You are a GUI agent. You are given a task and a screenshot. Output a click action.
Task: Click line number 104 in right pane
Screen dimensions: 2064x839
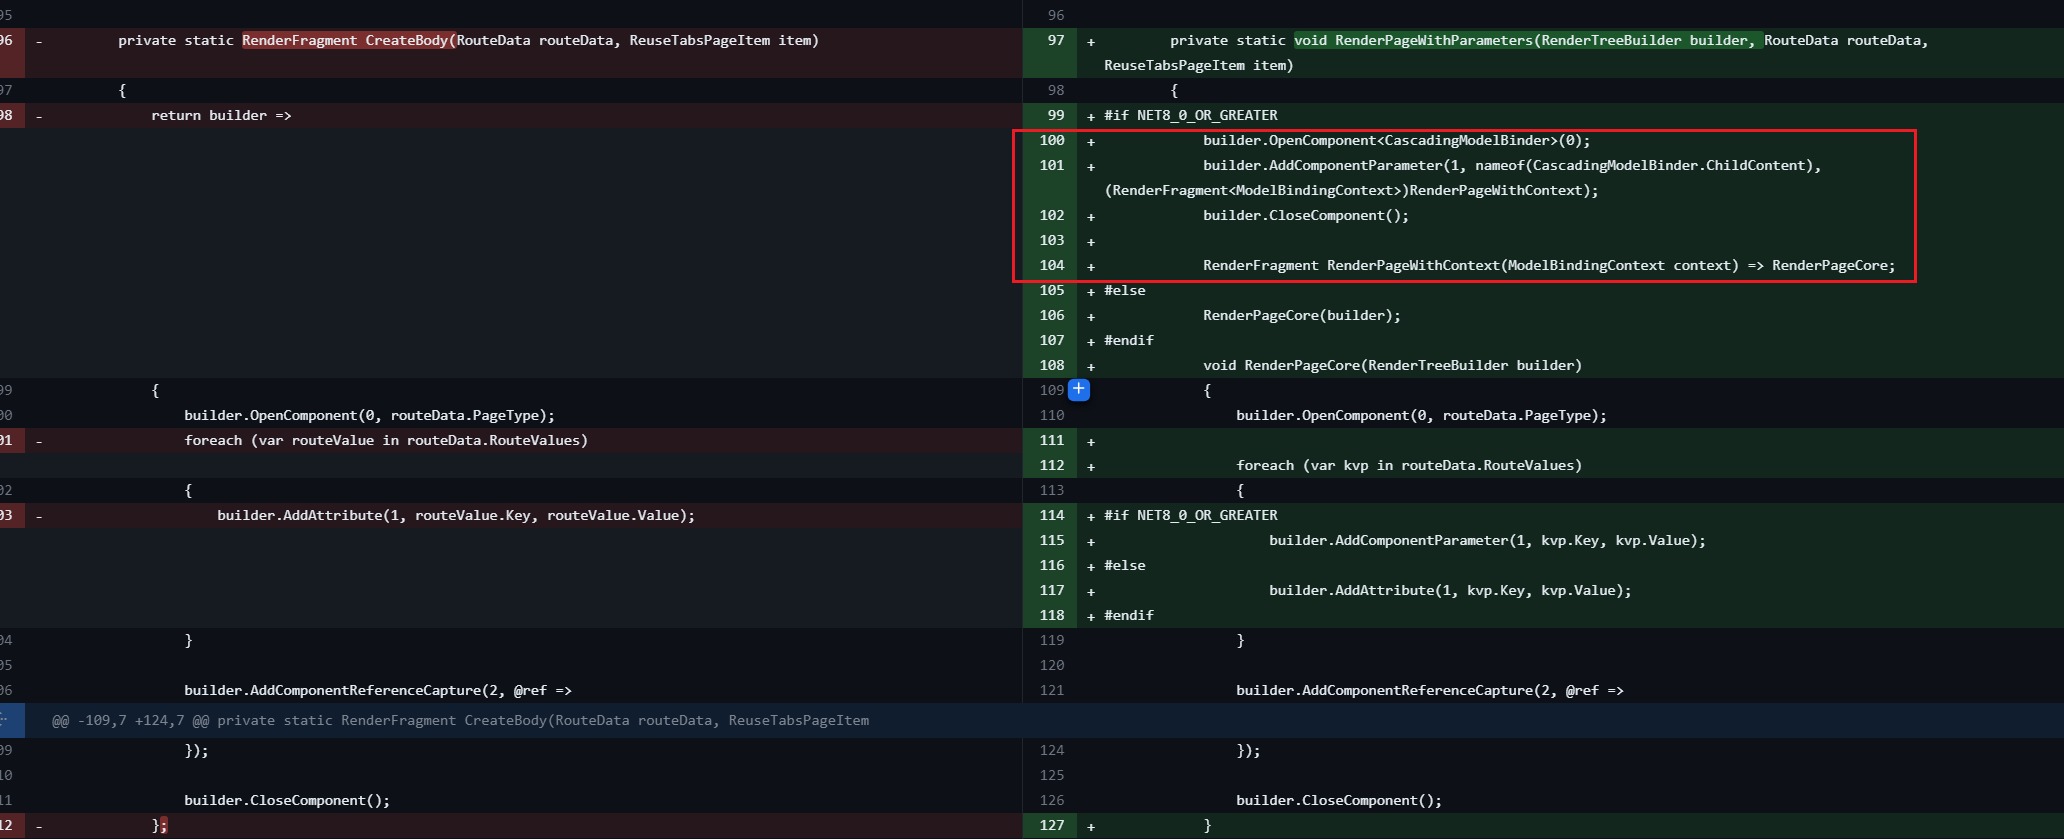pos(1051,266)
